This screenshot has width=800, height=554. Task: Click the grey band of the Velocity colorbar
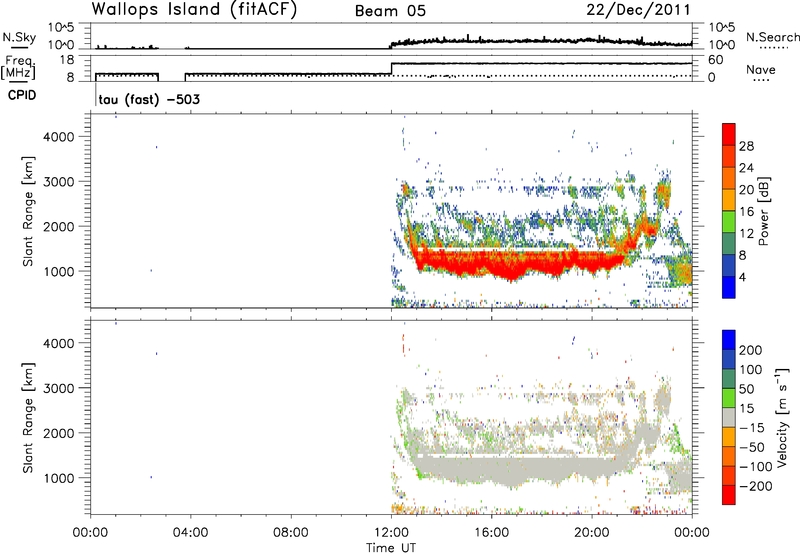point(729,417)
